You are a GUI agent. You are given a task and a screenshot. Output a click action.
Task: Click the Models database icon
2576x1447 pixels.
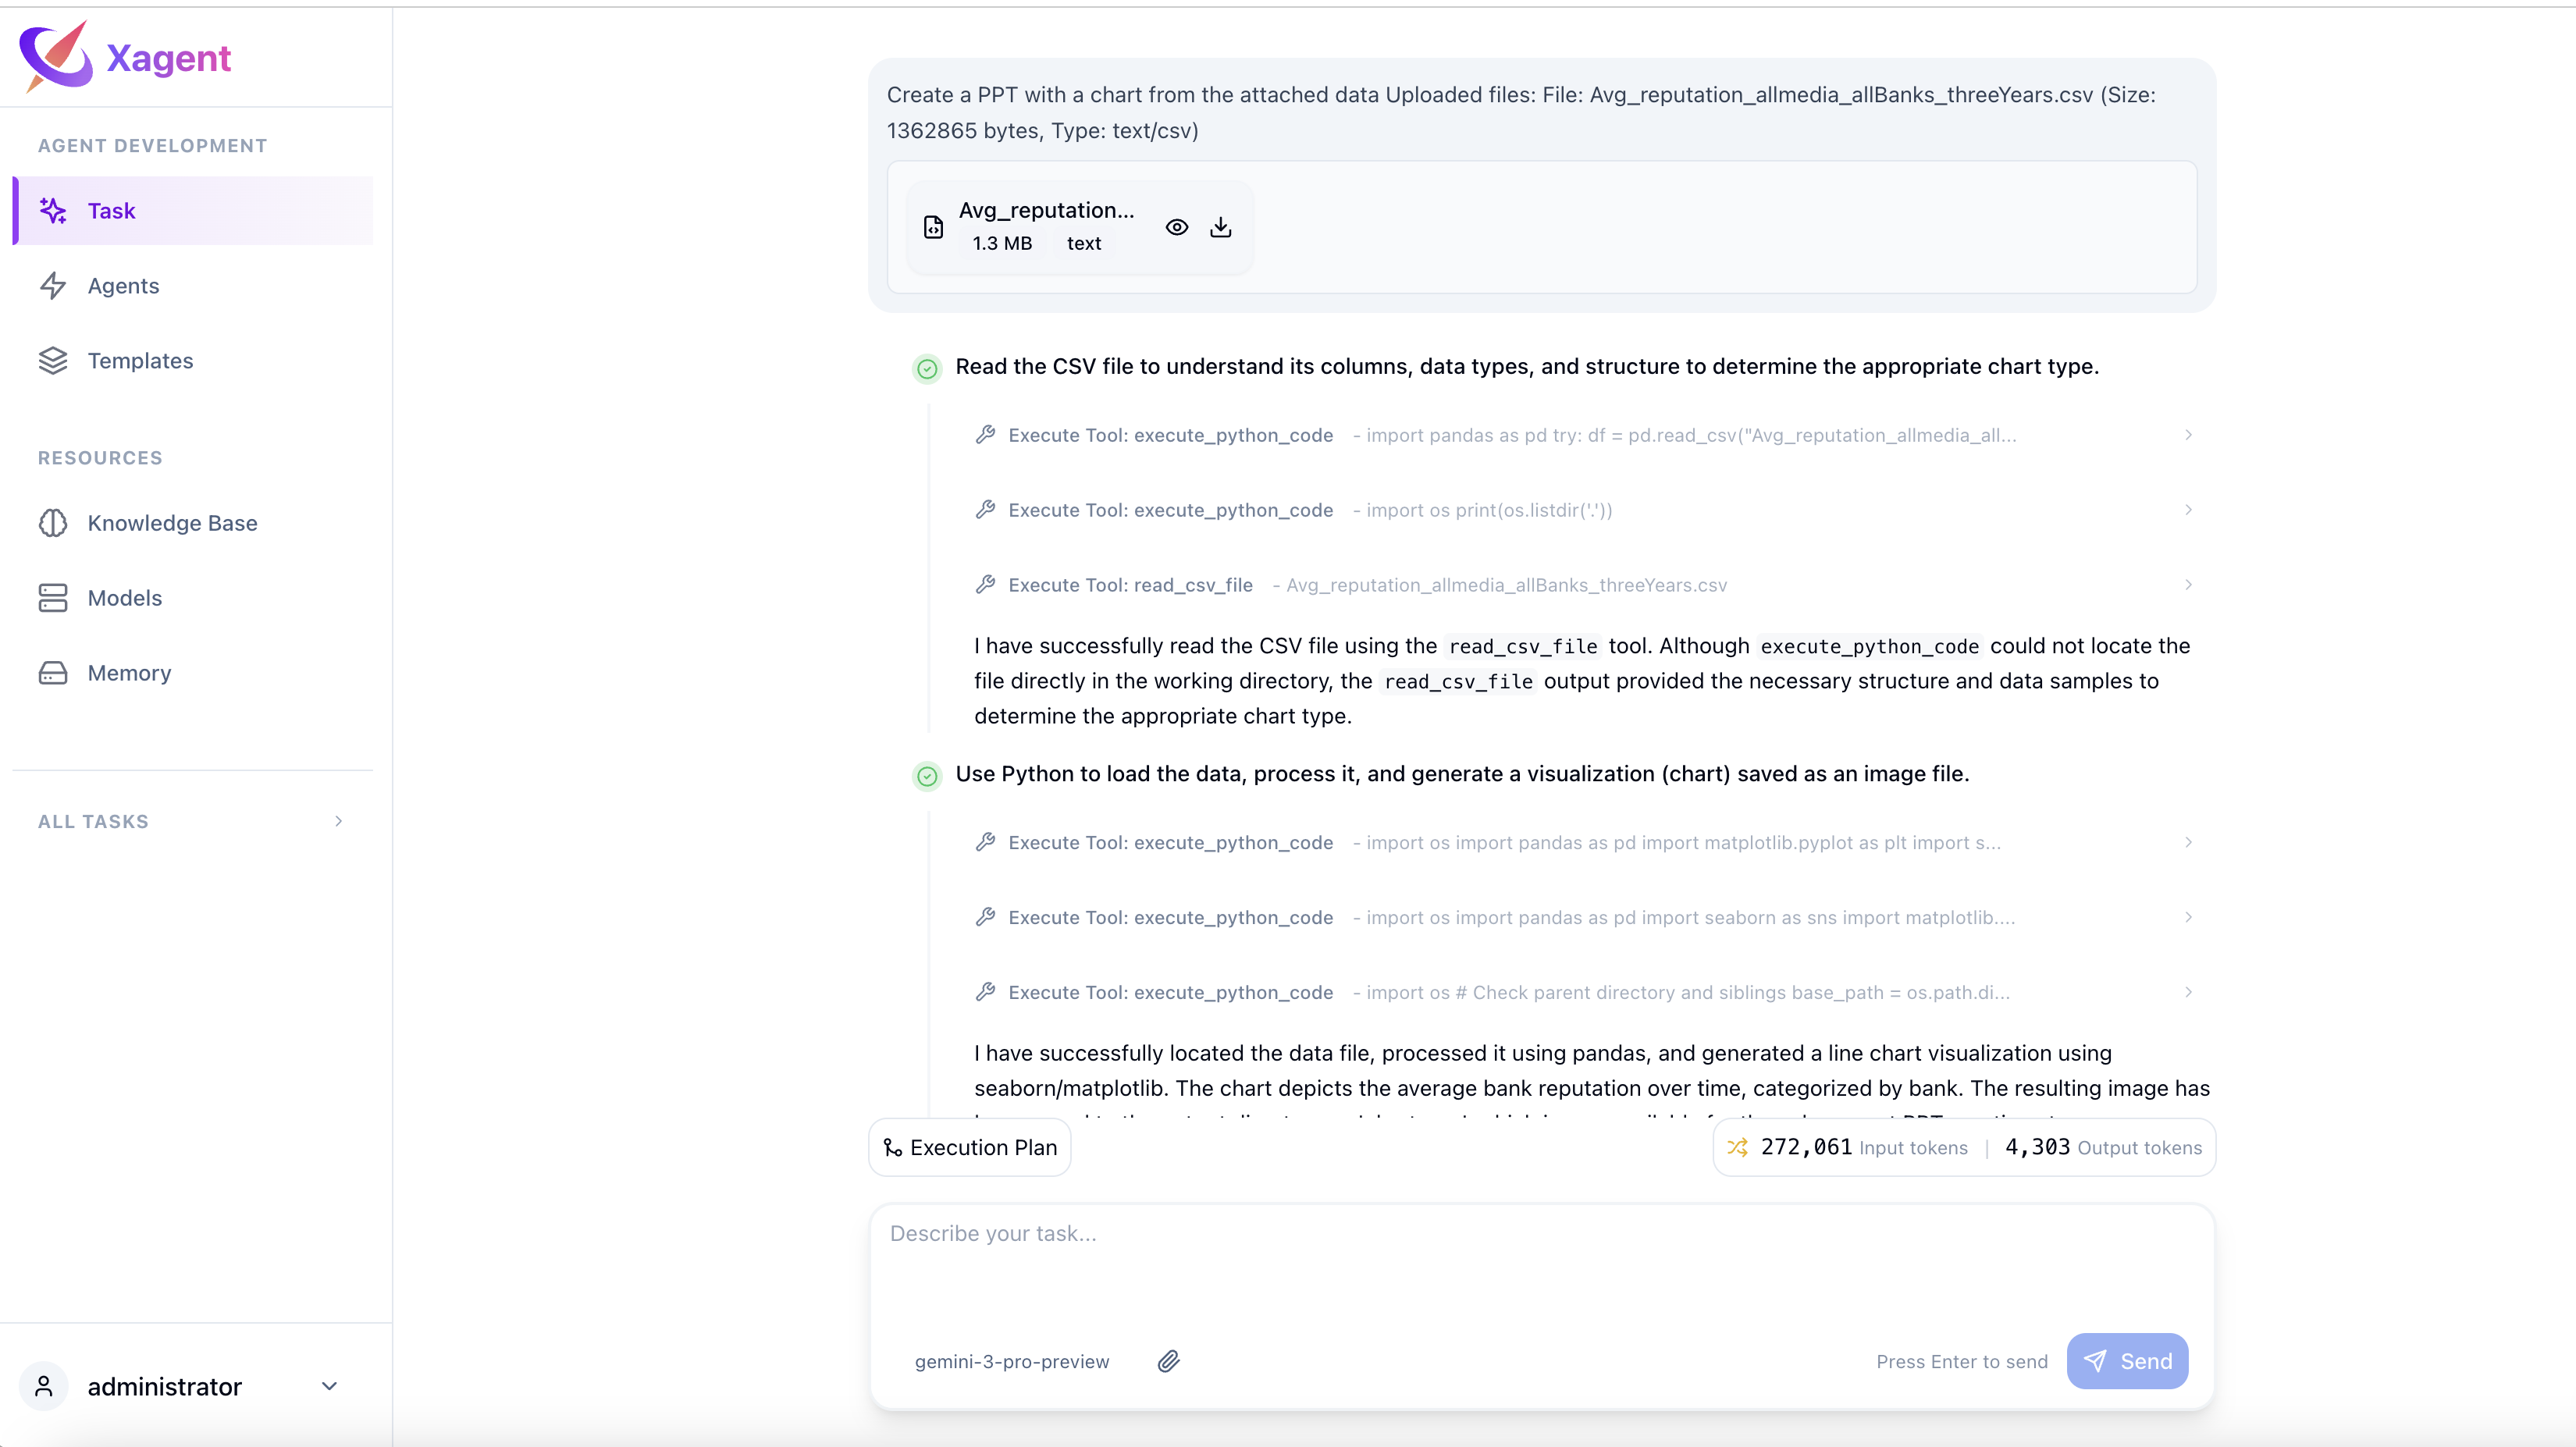(52, 598)
